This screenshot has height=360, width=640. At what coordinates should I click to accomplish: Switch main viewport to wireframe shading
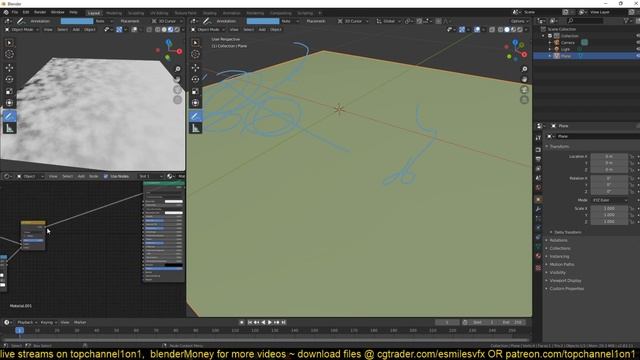tap(500, 29)
